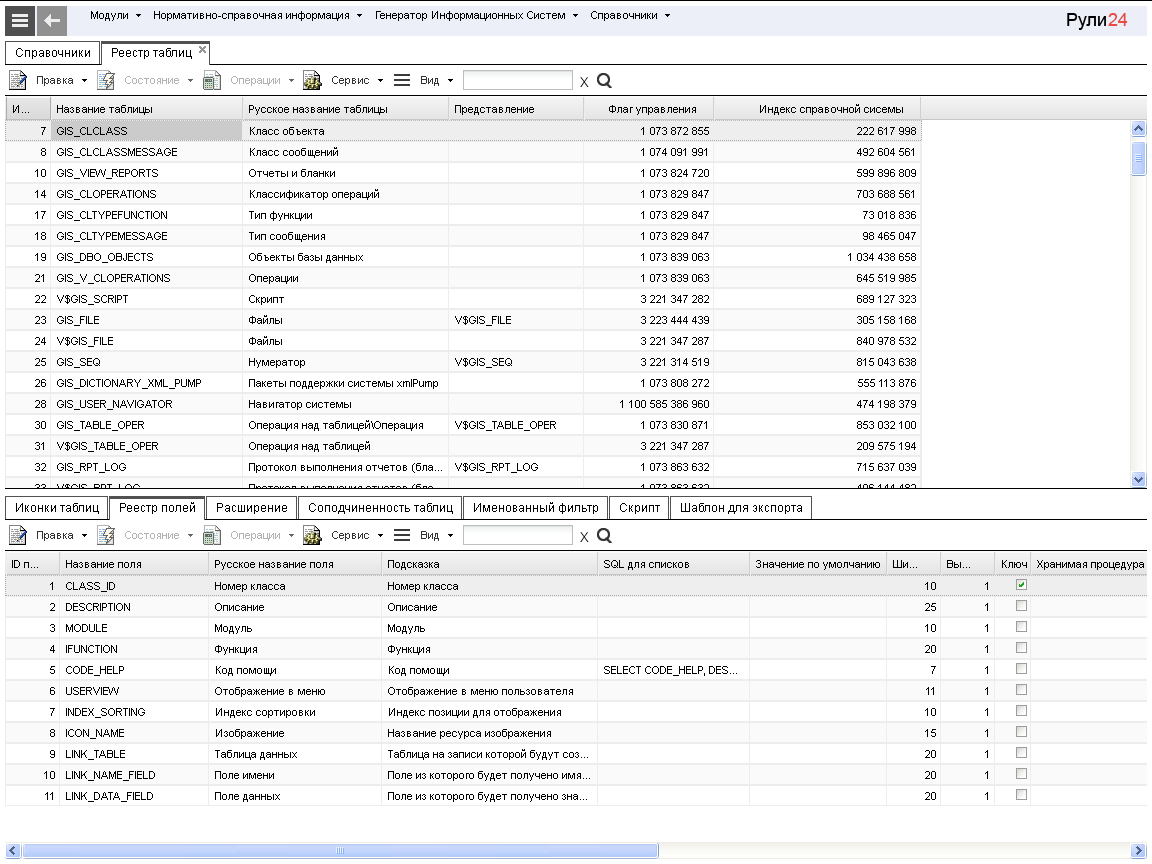Image resolution: width=1152 pixels, height=864 pixels.
Task: Check the Ключ checkbox for MODULE
Action: click(x=1021, y=627)
